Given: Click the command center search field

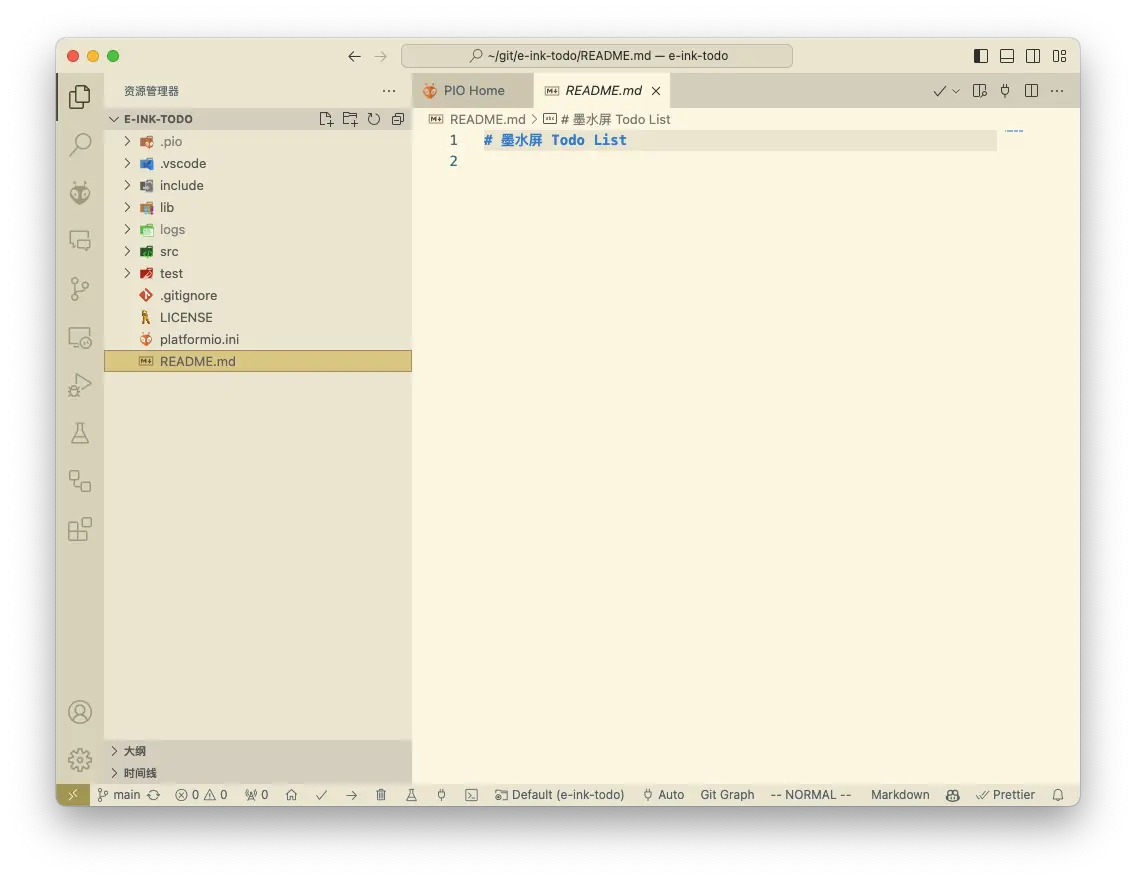Looking at the screenshot, I should (597, 56).
